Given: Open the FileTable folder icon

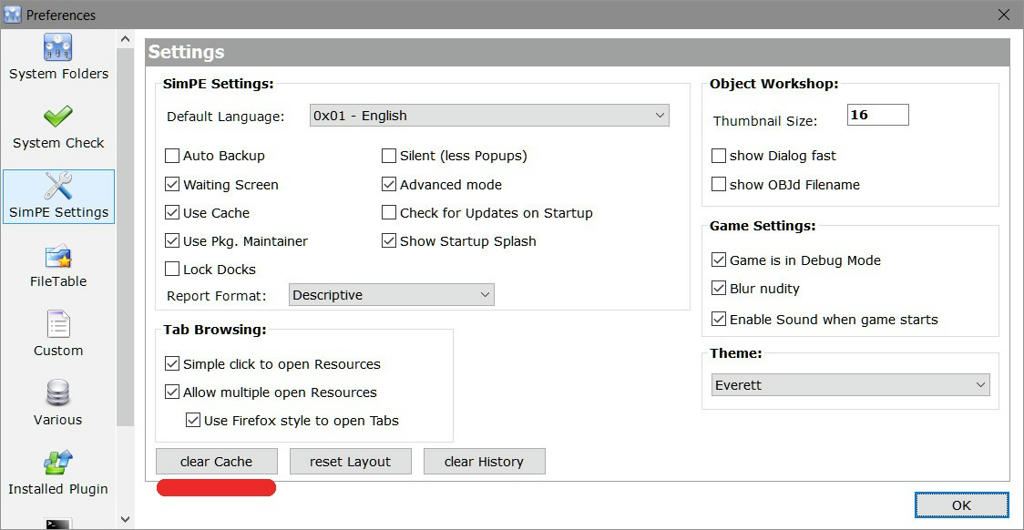Looking at the screenshot, I should click(x=58, y=257).
